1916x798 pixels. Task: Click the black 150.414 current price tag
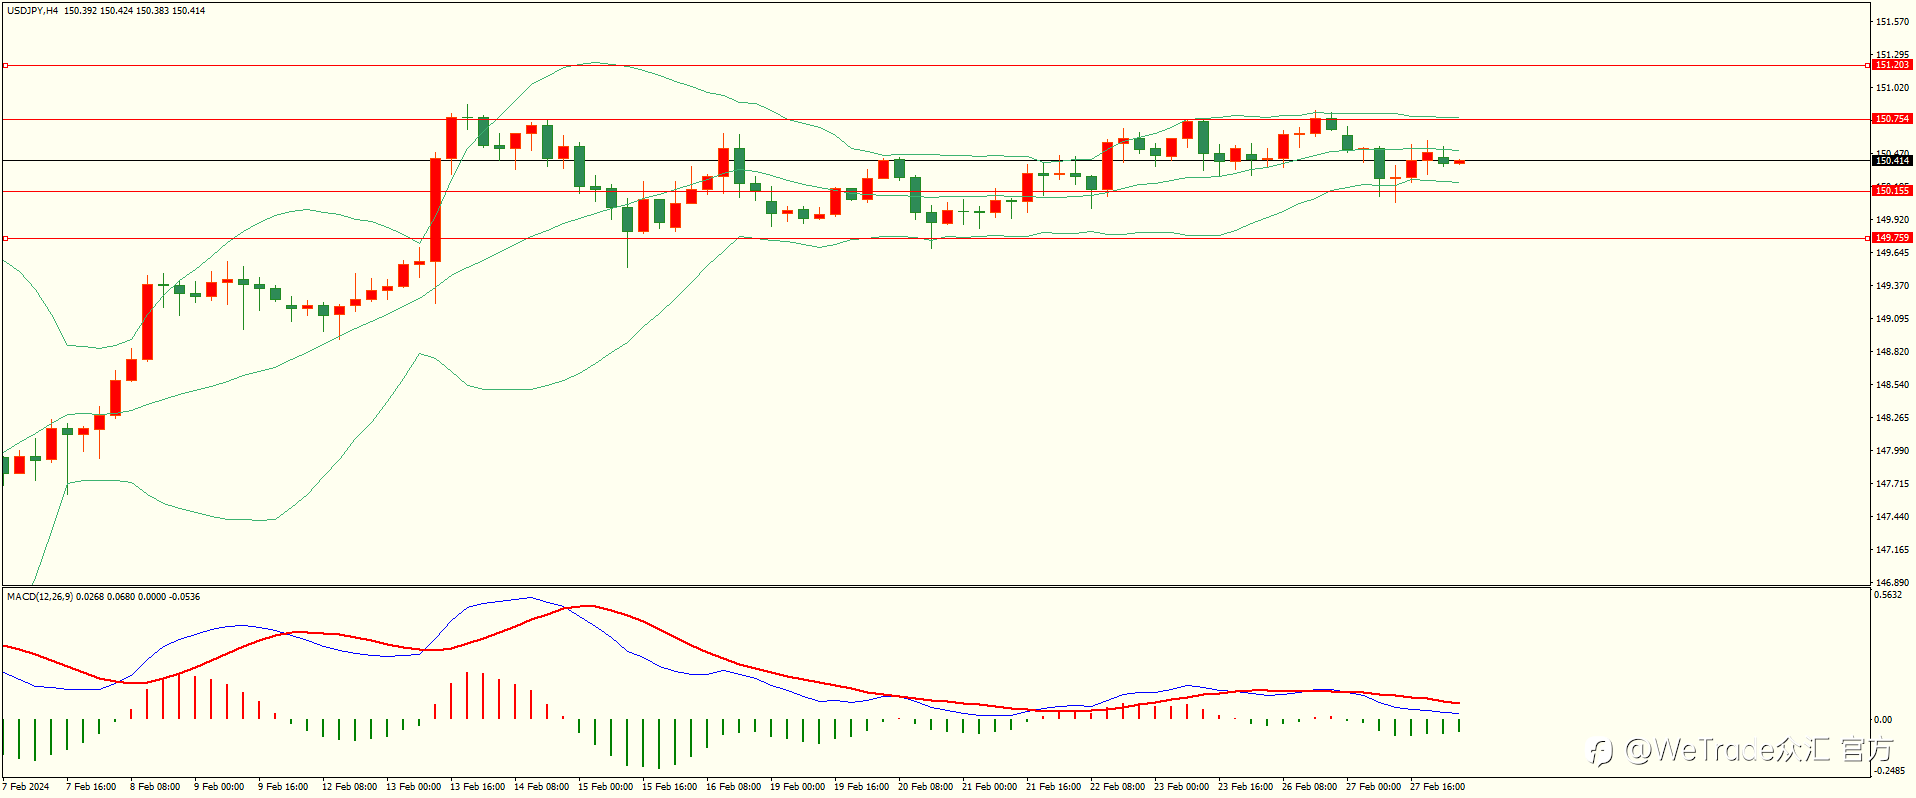click(x=1892, y=161)
